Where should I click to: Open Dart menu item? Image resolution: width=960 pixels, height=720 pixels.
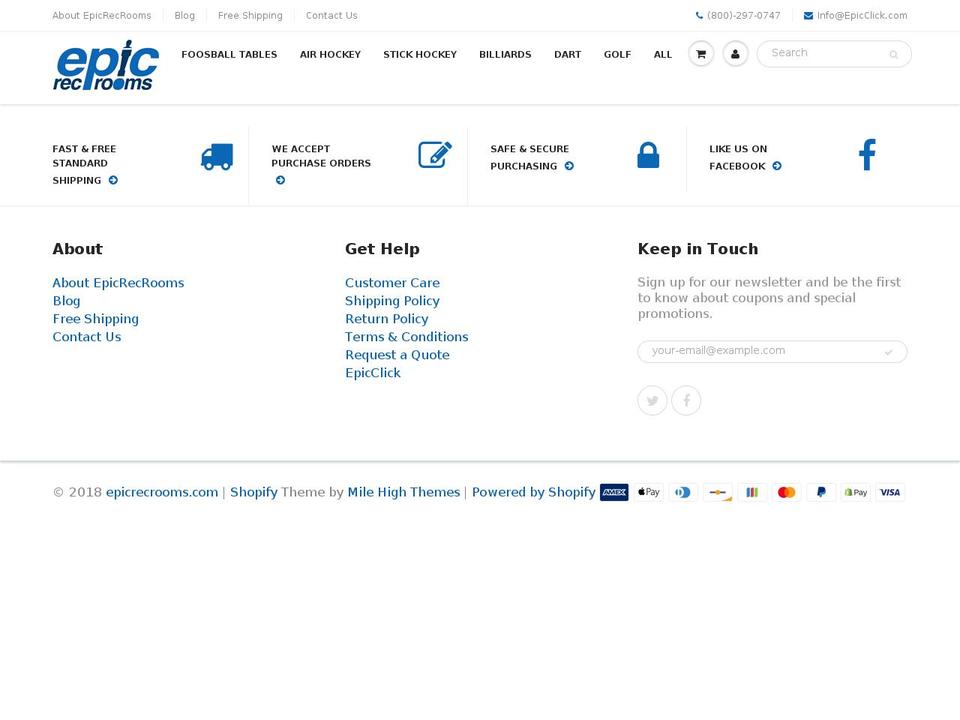[x=568, y=54]
